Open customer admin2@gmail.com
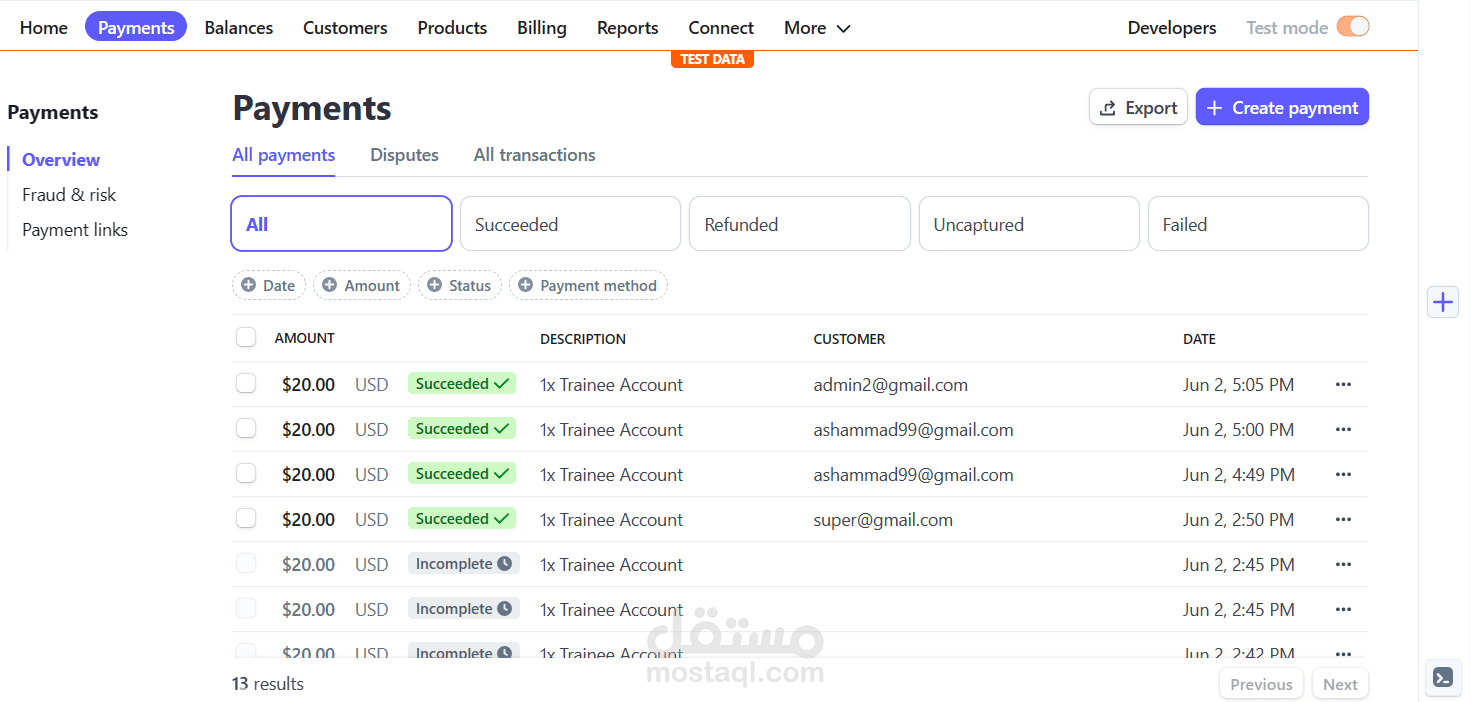Screen dimensions: 1471x702 pyautogui.click(x=890, y=385)
